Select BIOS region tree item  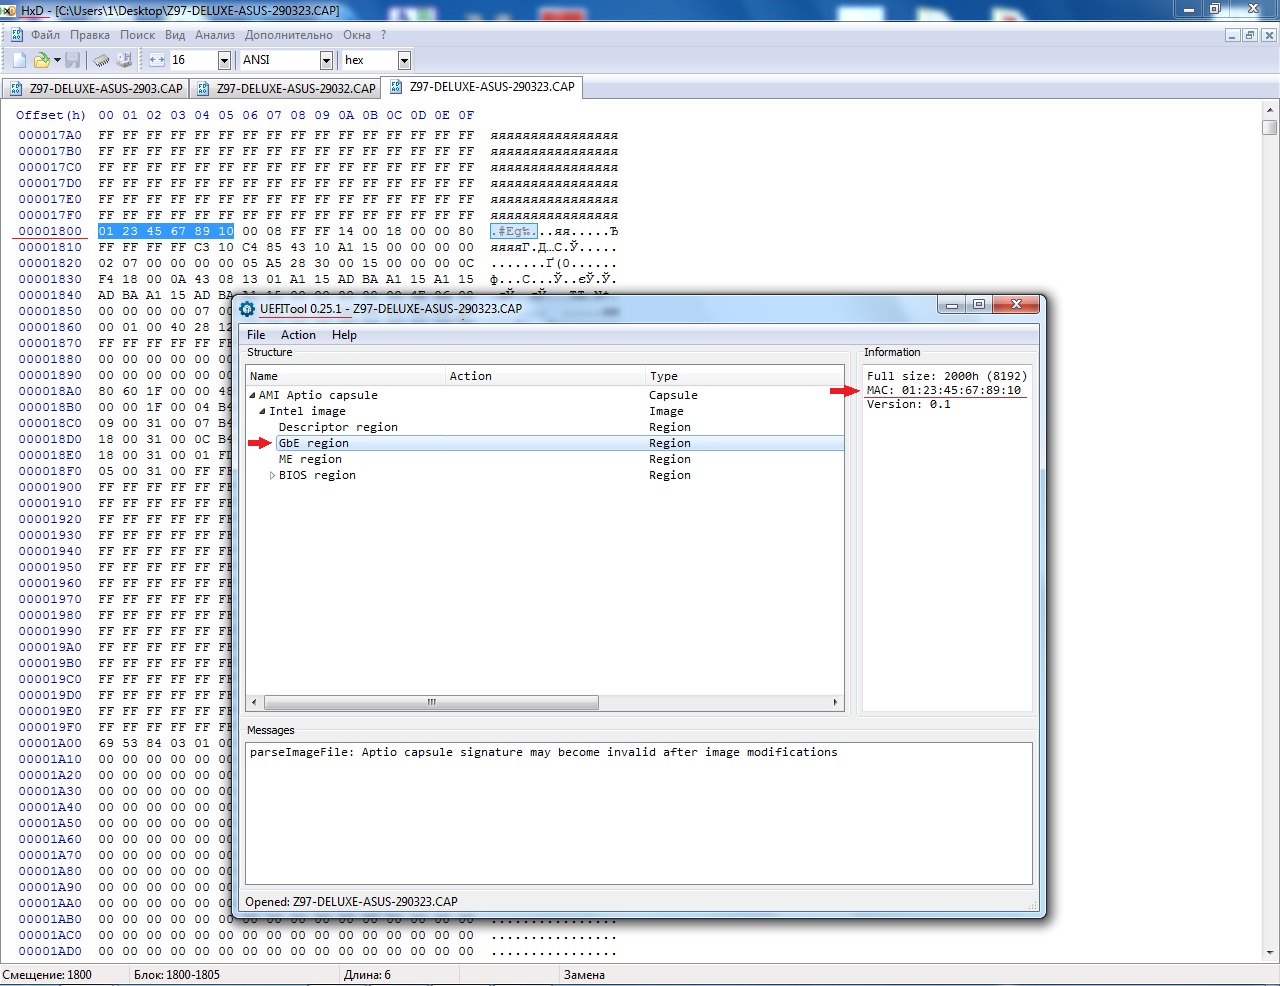pyautogui.click(x=317, y=475)
